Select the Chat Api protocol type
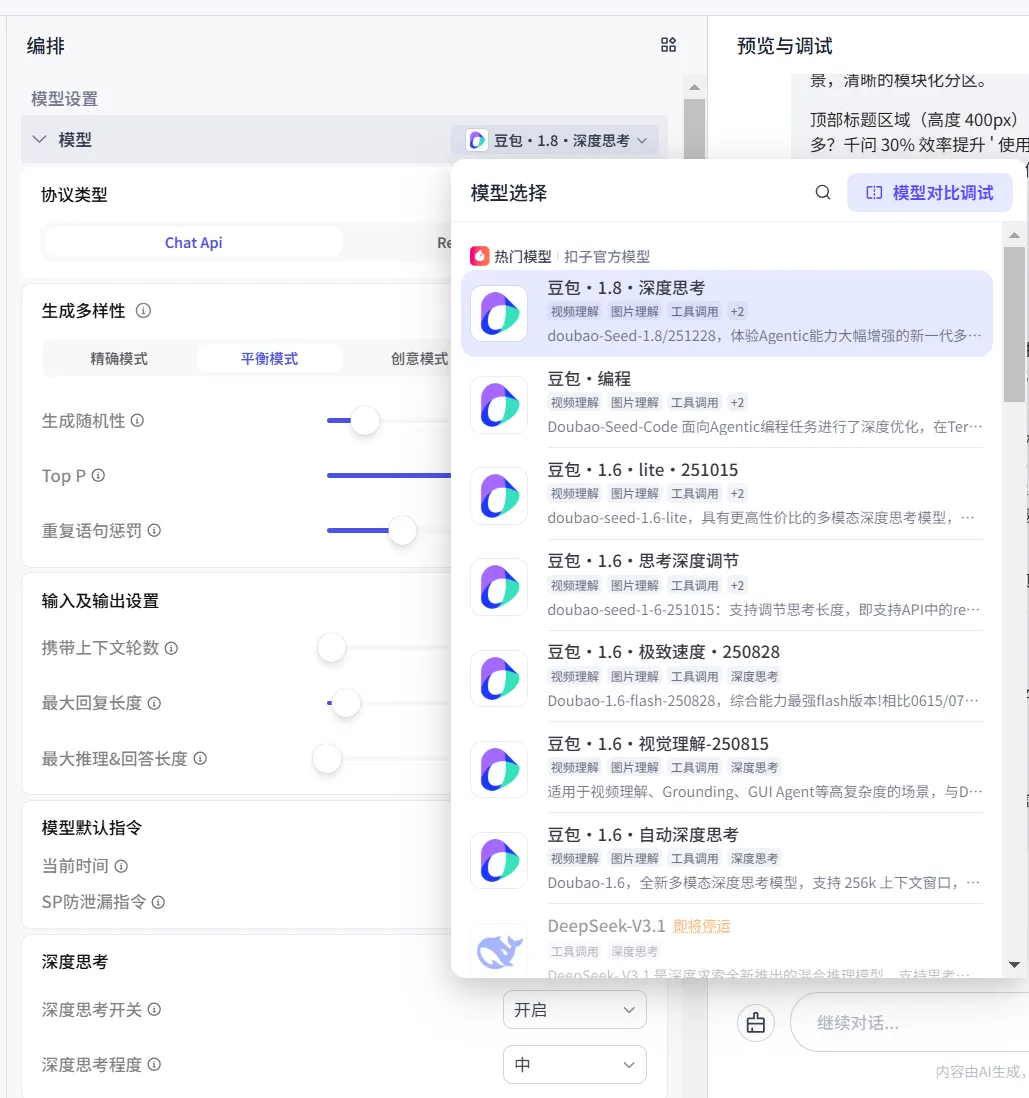This screenshot has height=1098, width=1029. click(193, 243)
